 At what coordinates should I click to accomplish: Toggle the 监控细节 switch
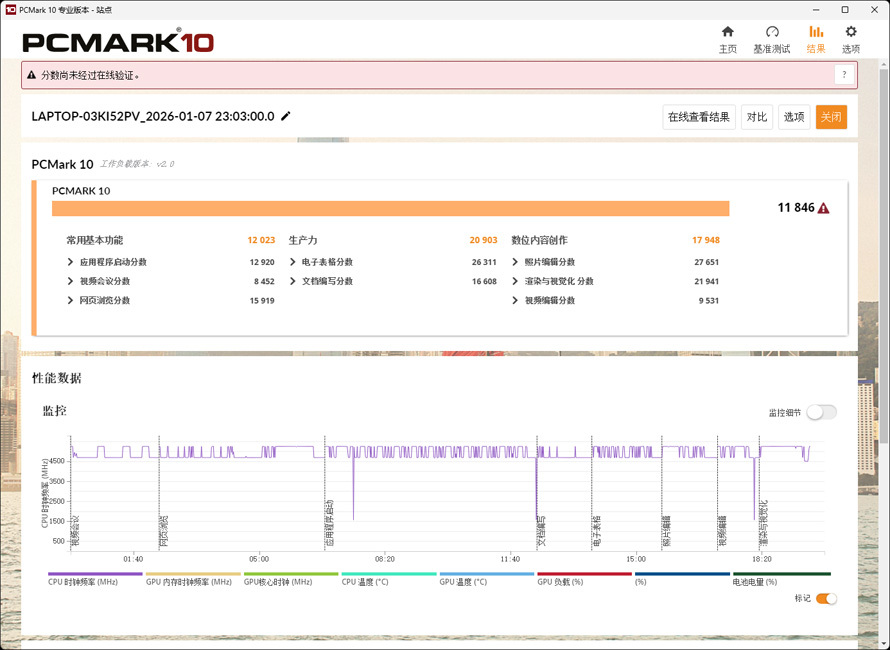point(821,413)
